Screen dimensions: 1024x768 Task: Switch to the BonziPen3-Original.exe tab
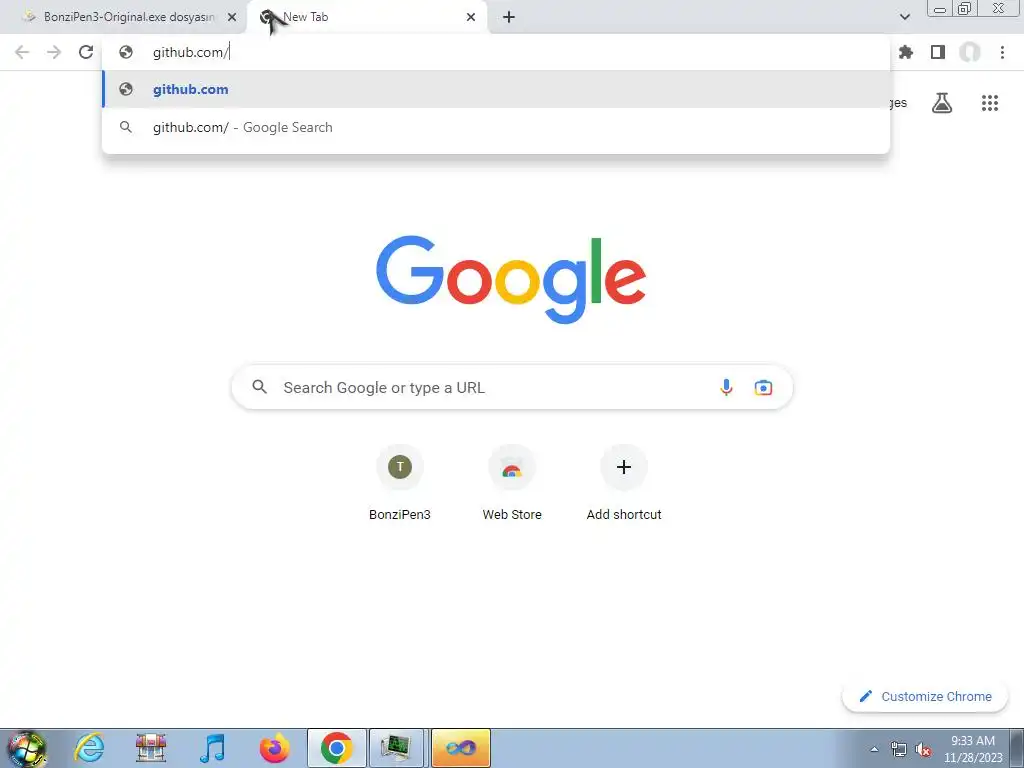124,17
